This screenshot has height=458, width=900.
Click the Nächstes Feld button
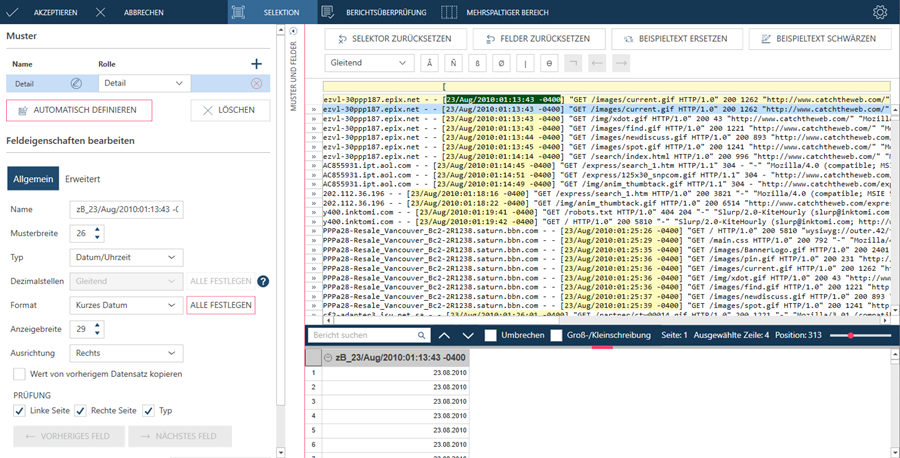coord(180,436)
